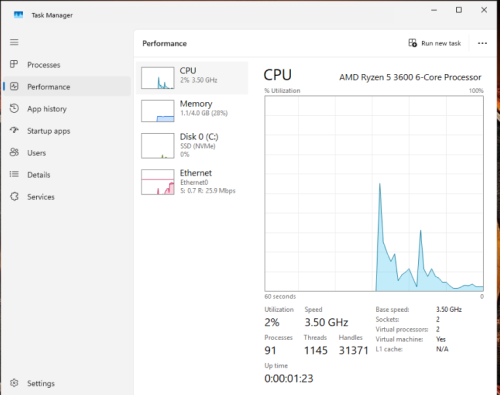
Task: Go to the Processes page
Action: pos(44,65)
